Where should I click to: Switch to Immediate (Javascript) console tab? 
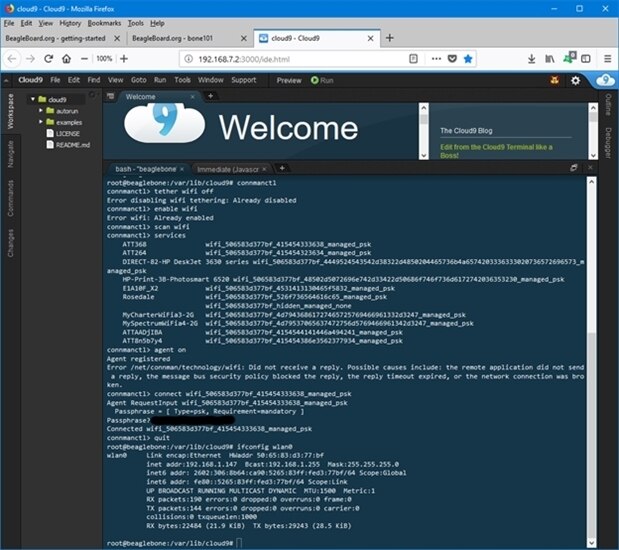pos(228,169)
